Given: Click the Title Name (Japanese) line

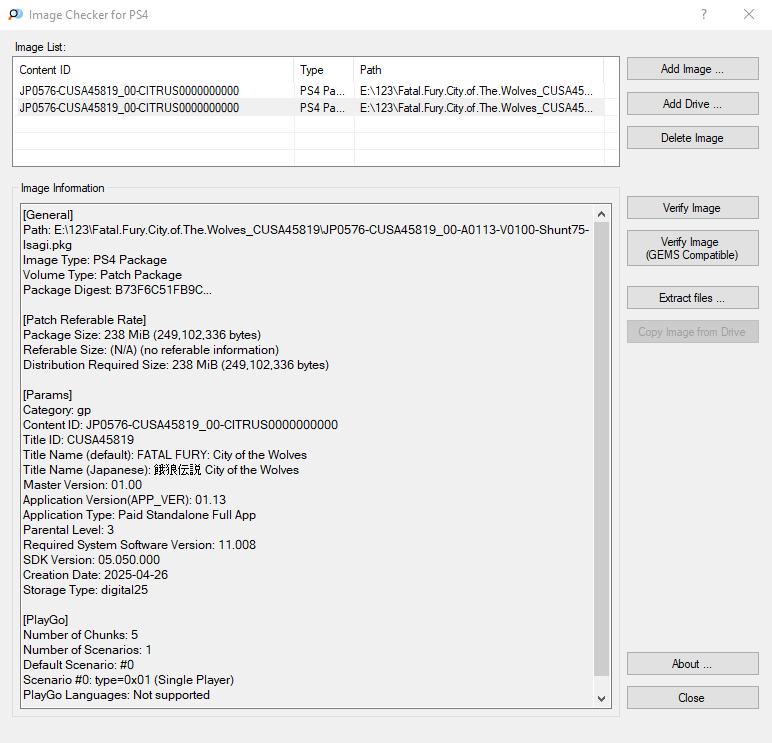Looking at the screenshot, I should (x=161, y=470).
